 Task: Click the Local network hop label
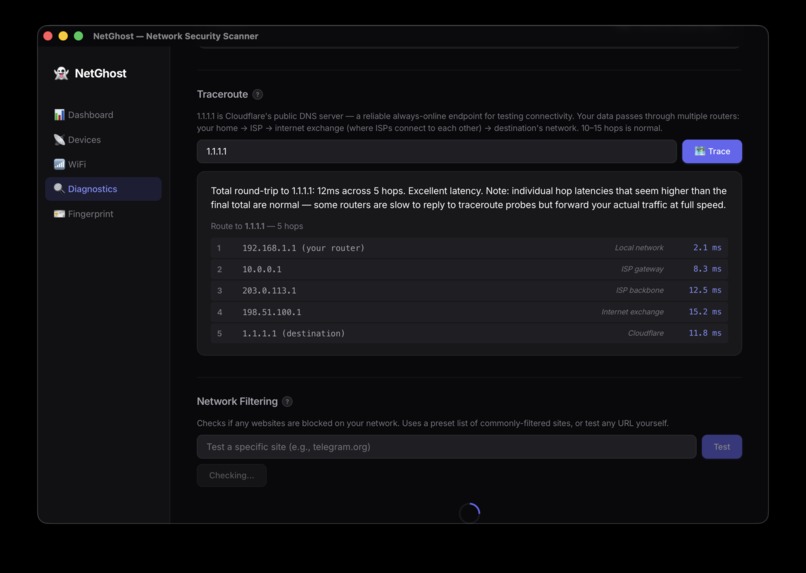pos(639,248)
